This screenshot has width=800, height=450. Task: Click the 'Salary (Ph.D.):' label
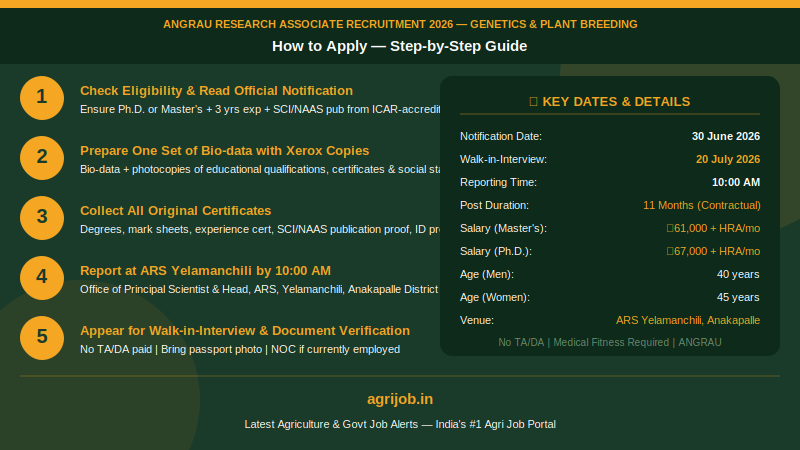(495, 251)
